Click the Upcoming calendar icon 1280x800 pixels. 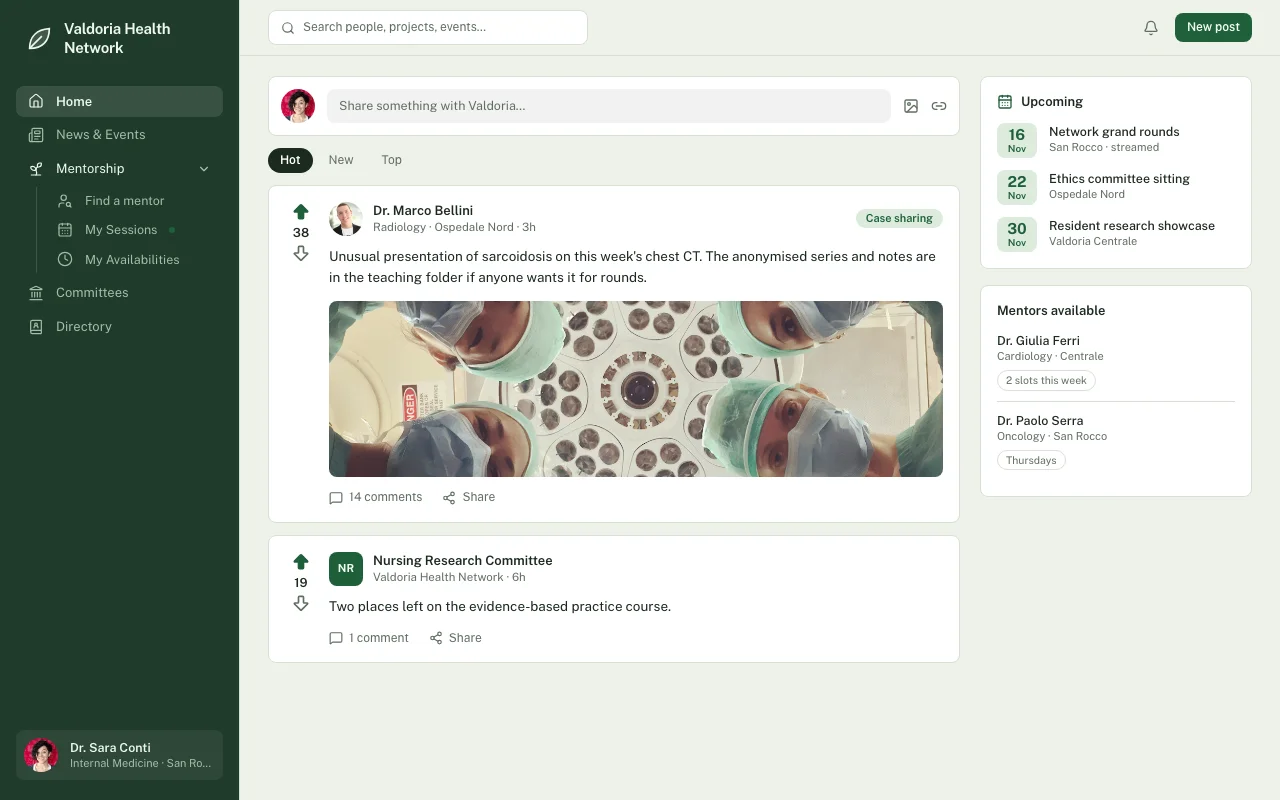[1005, 102]
